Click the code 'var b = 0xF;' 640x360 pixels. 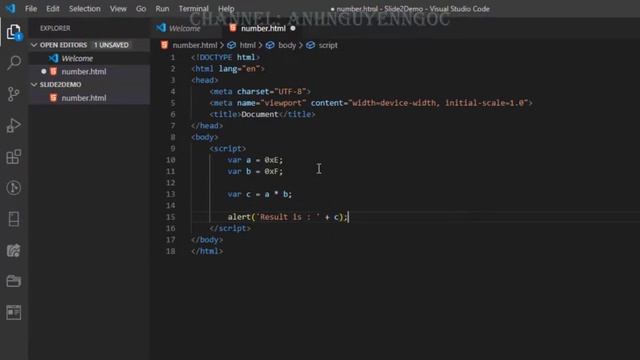[255, 171]
